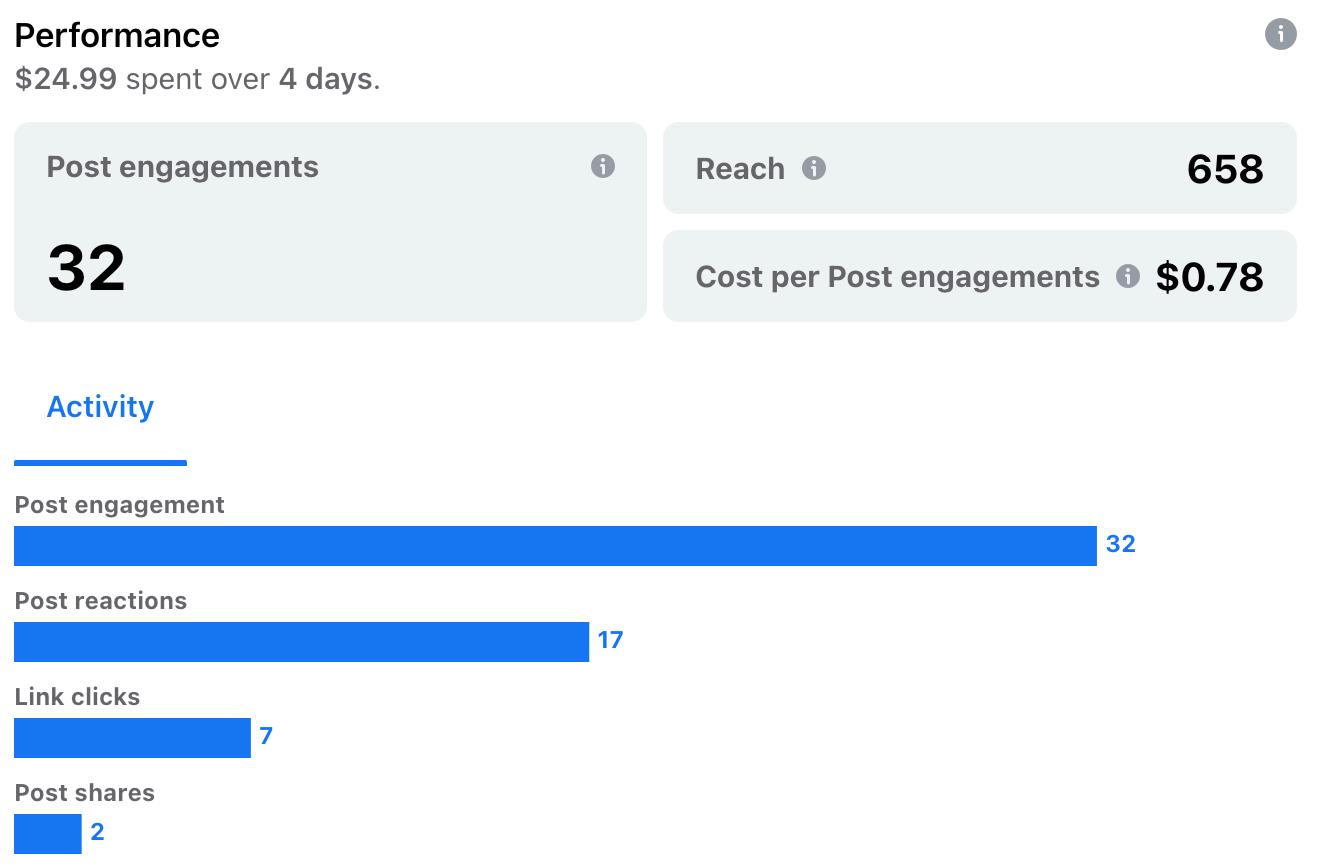Click the $0.78 cost value
1320x866 pixels.
tap(1209, 277)
